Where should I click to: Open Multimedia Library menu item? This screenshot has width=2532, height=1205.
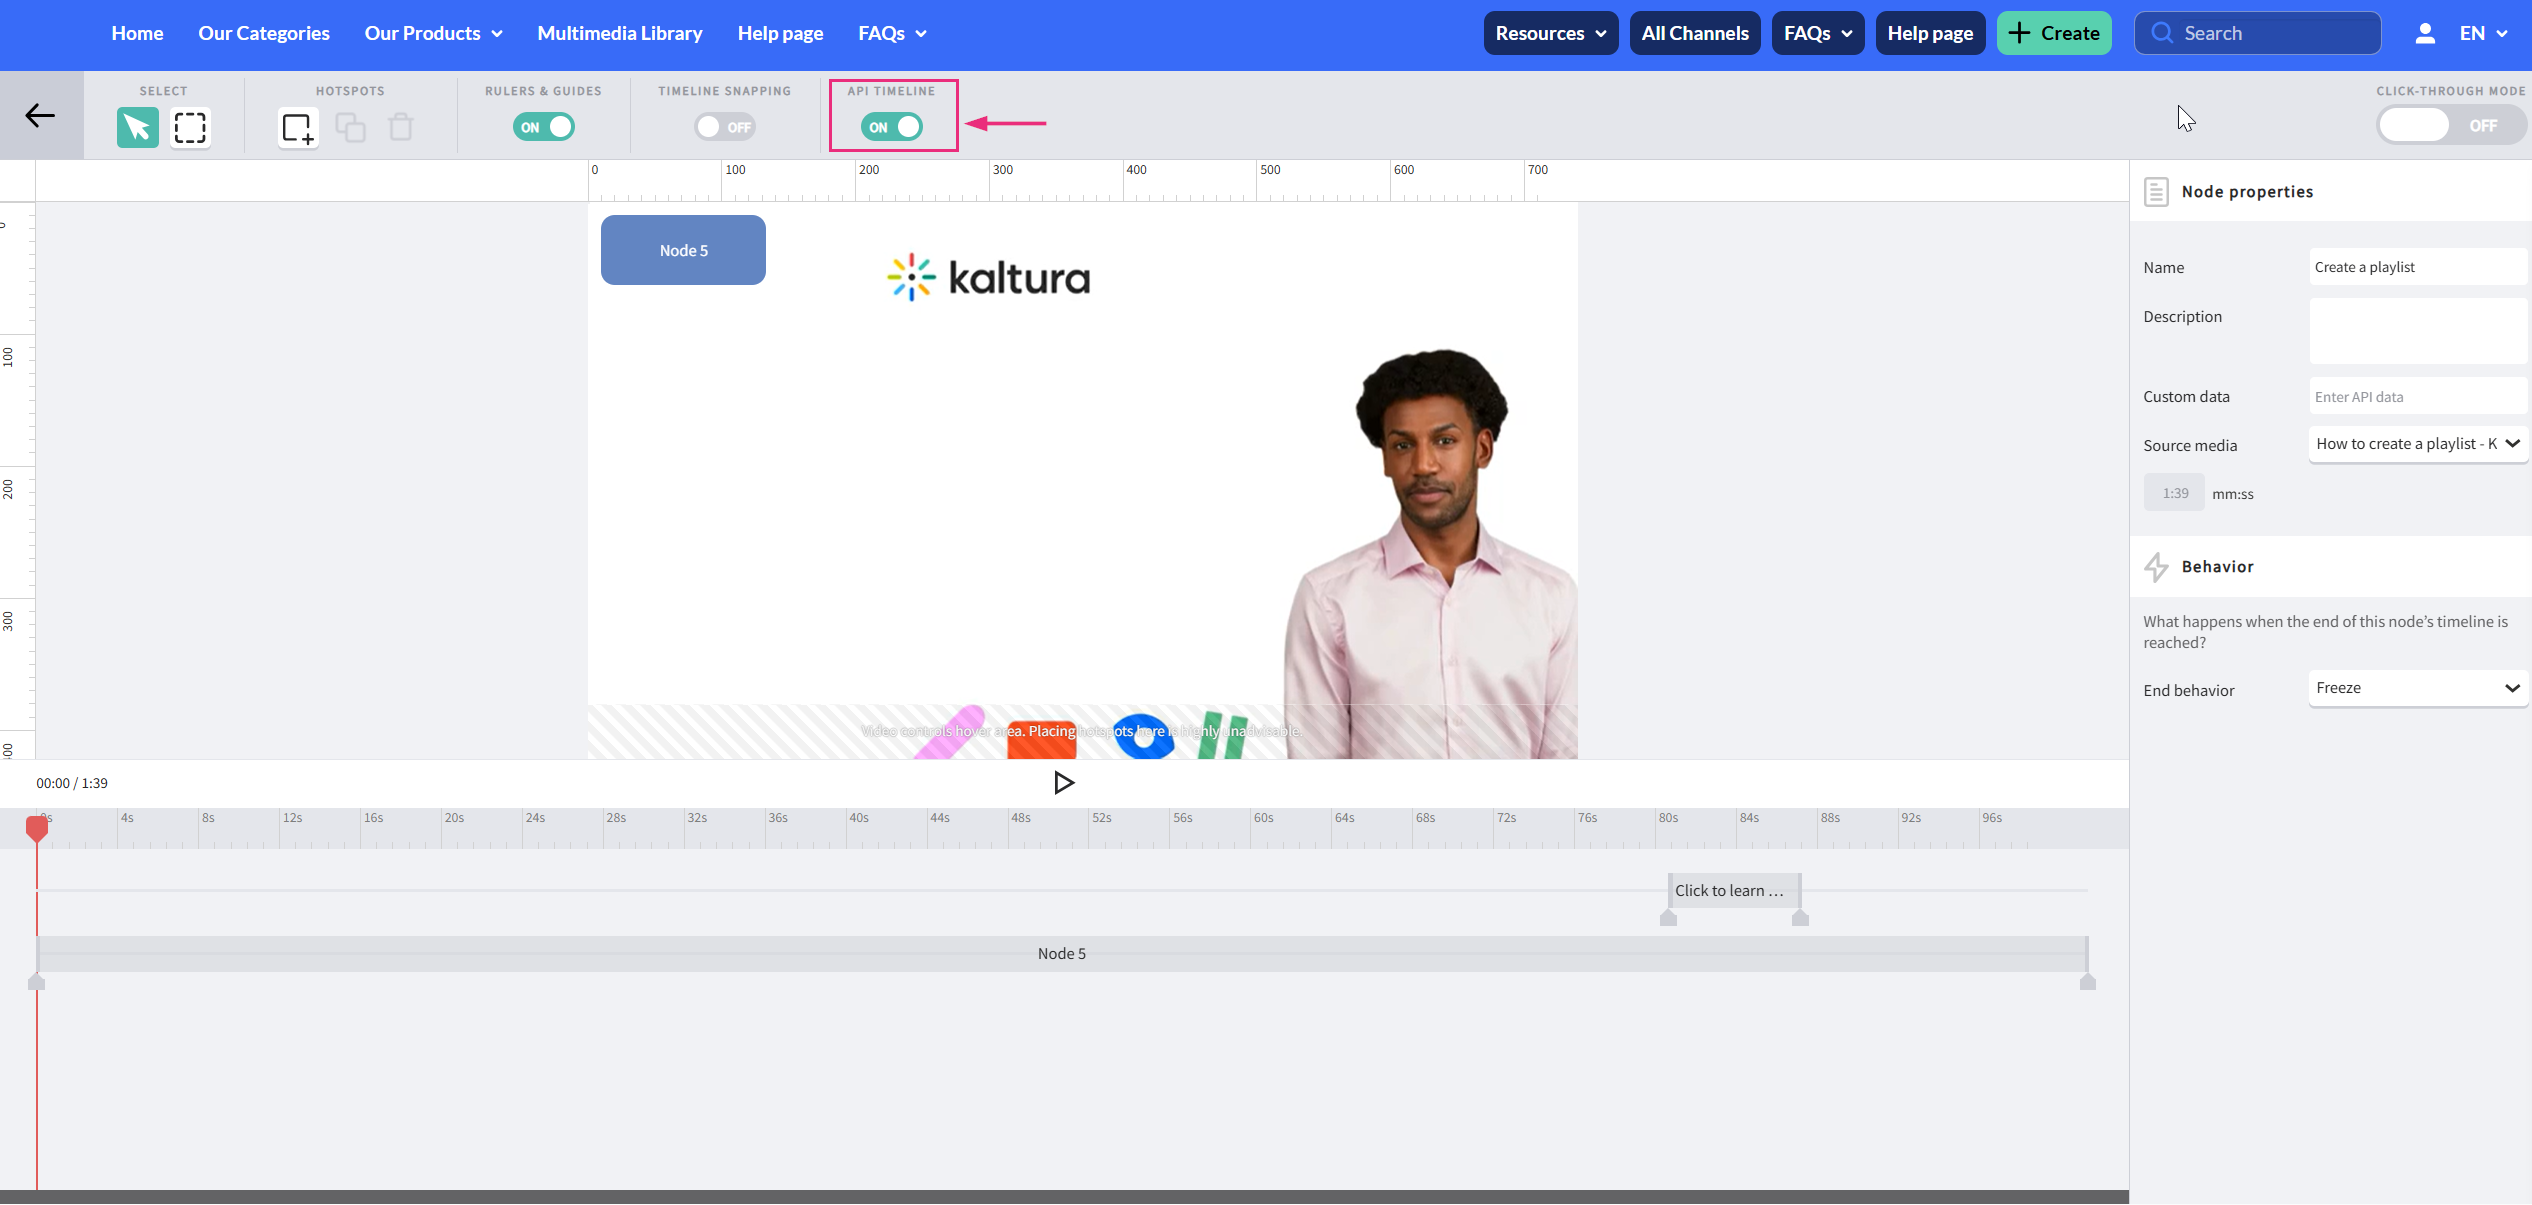[x=620, y=33]
